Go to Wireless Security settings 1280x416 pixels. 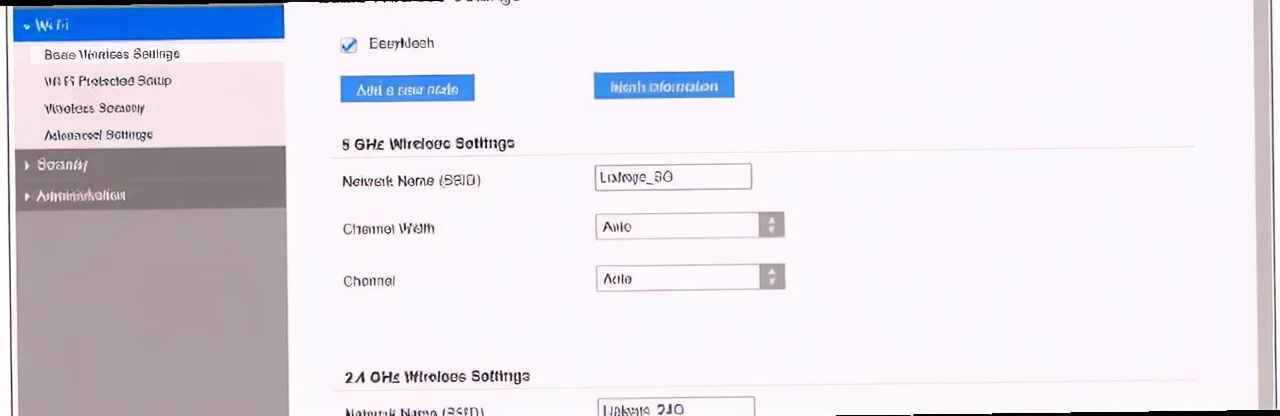tap(95, 108)
